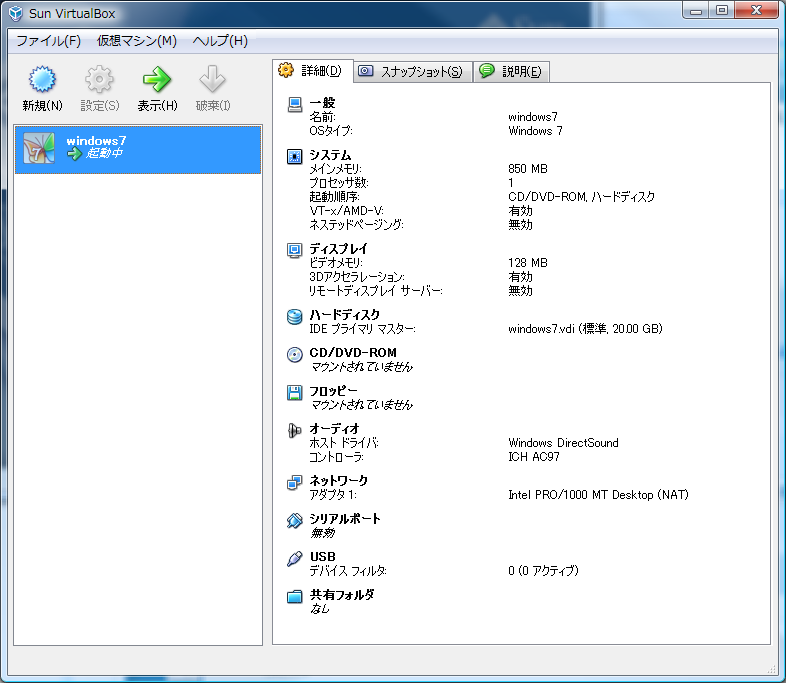Open the ハードディスク settings link
Image resolution: width=786 pixels, height=683 pixels.
point(345,315)
